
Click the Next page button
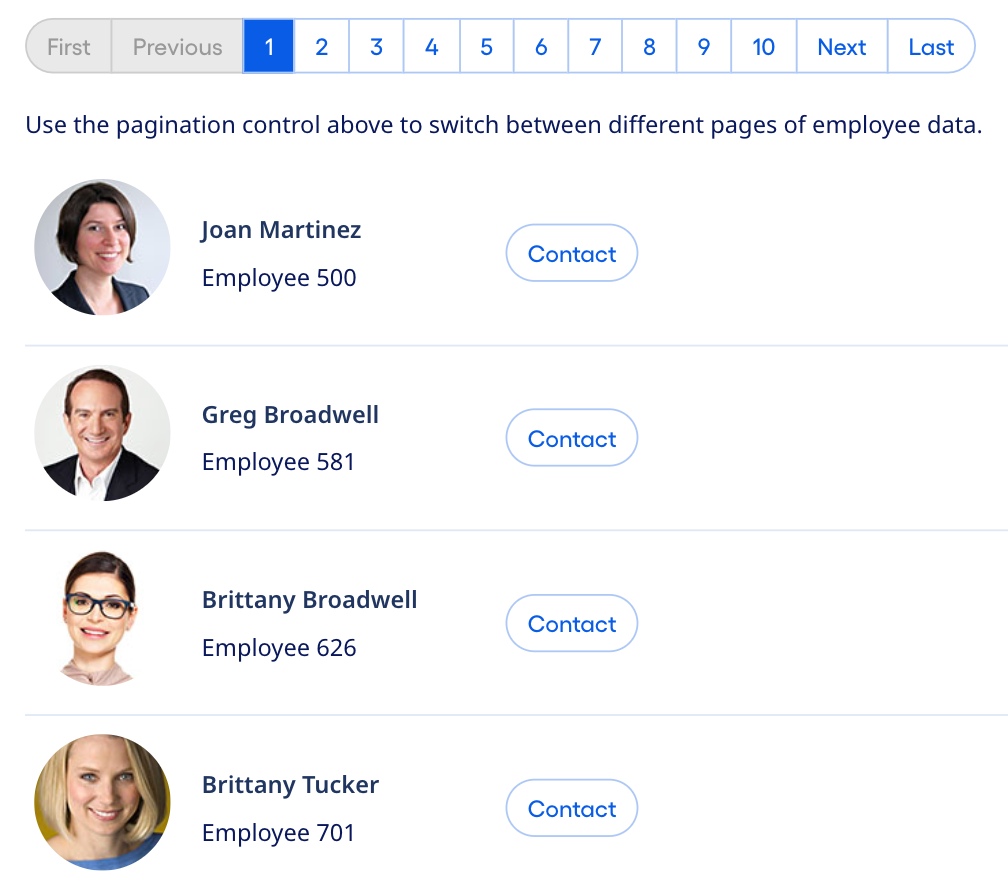(841, 47)
